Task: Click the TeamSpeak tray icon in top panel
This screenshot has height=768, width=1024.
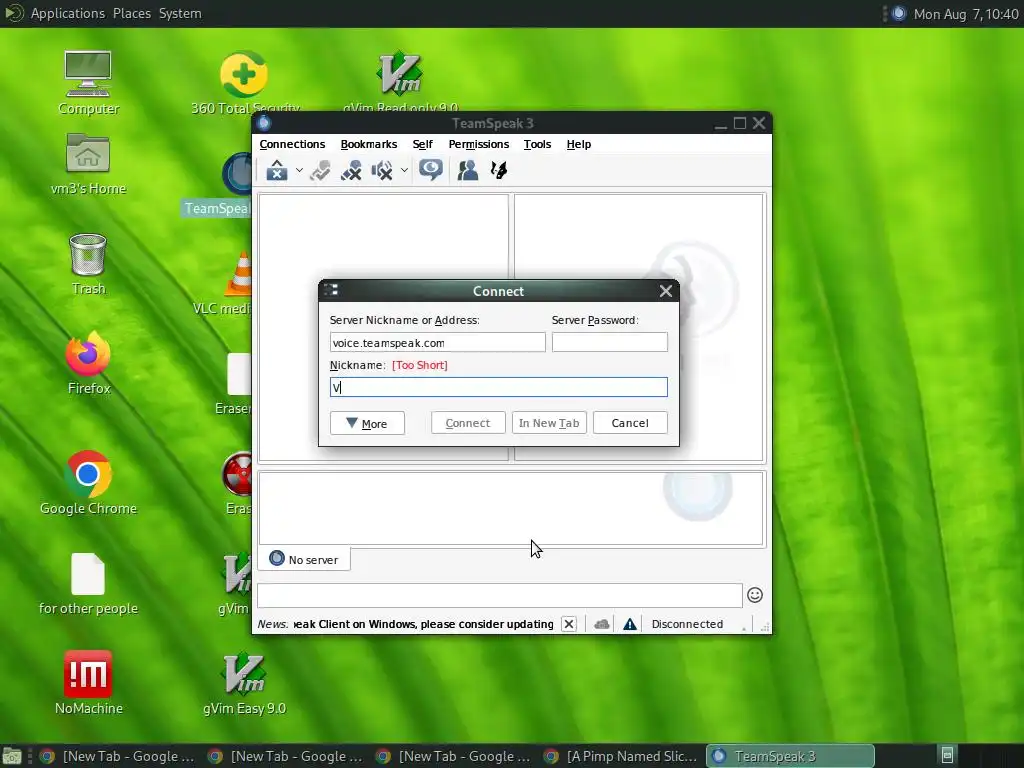Action: pyautogui.click(x=899, y=13)
